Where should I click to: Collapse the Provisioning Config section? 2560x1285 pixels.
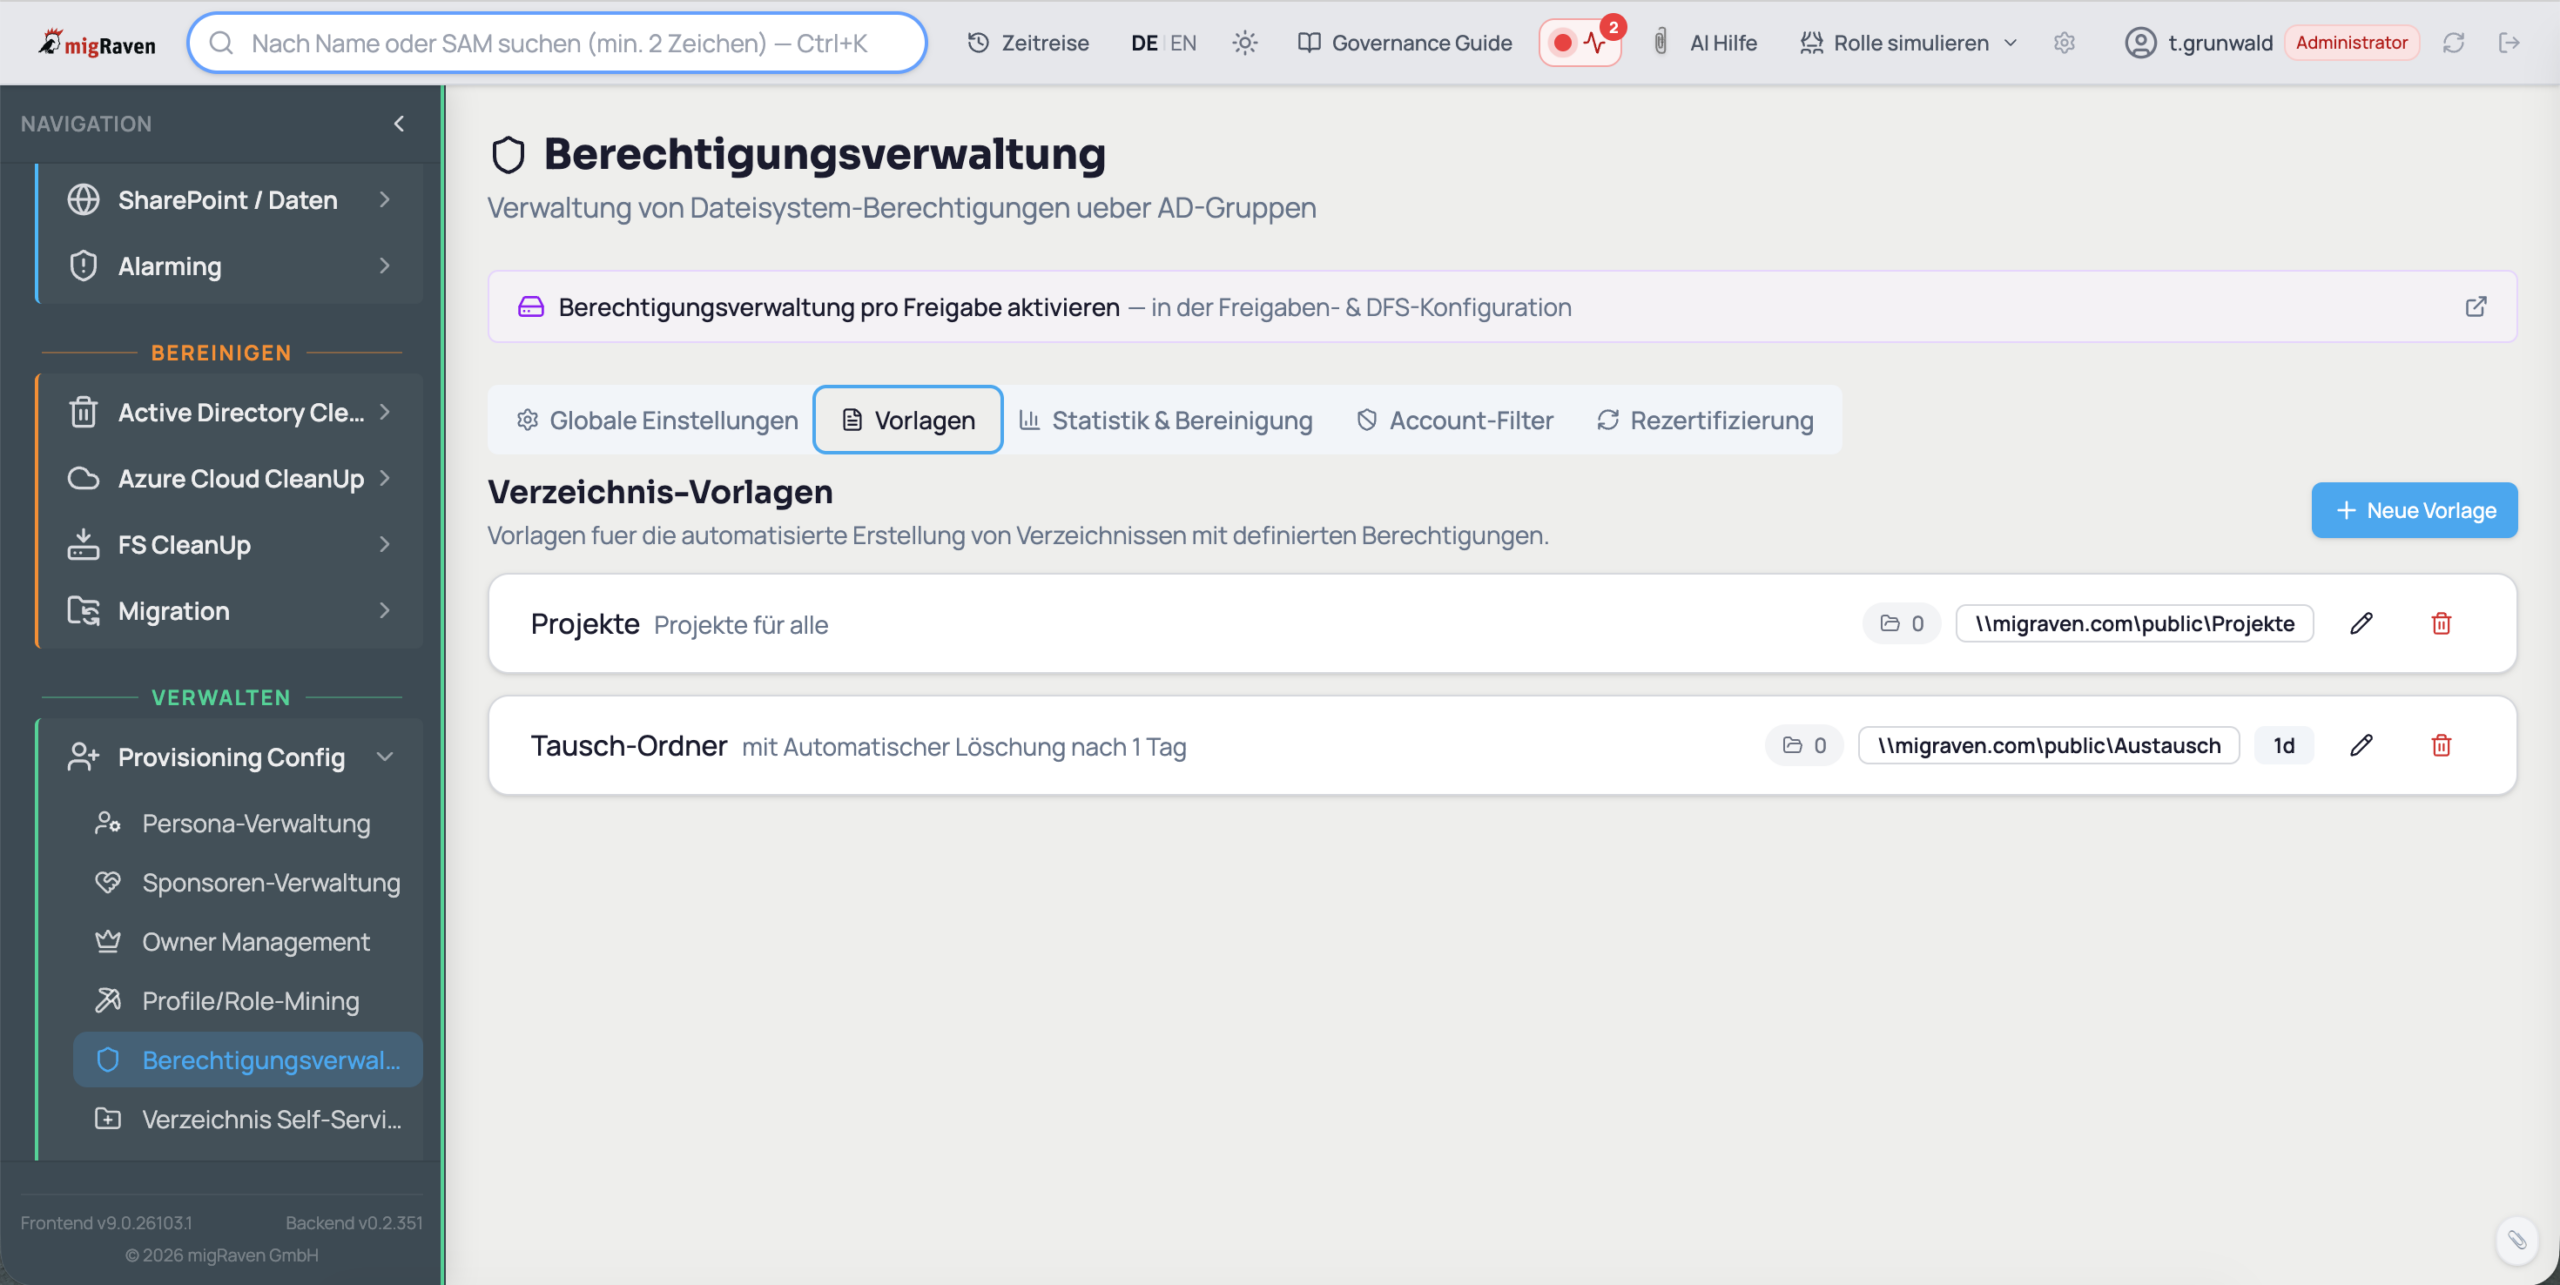coord(385,757)
